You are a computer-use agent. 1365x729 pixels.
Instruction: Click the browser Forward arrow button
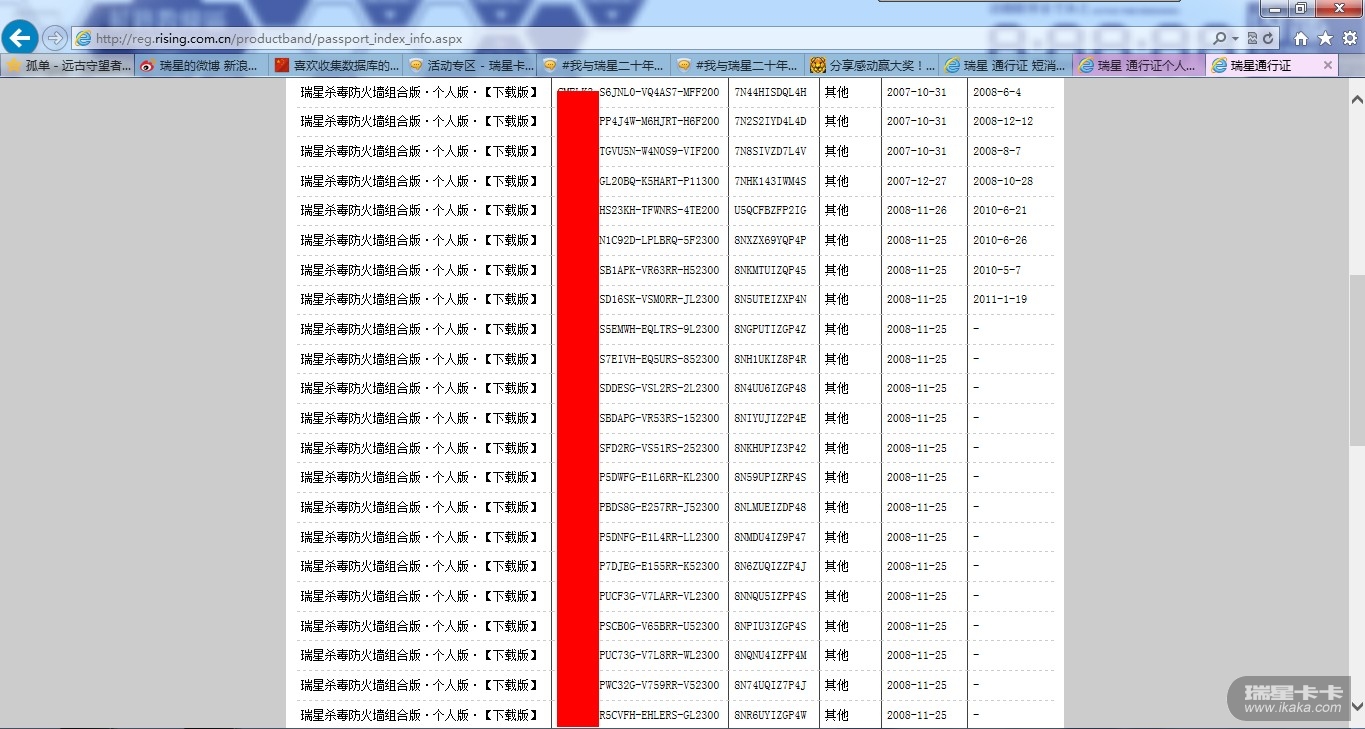point(55,38)
